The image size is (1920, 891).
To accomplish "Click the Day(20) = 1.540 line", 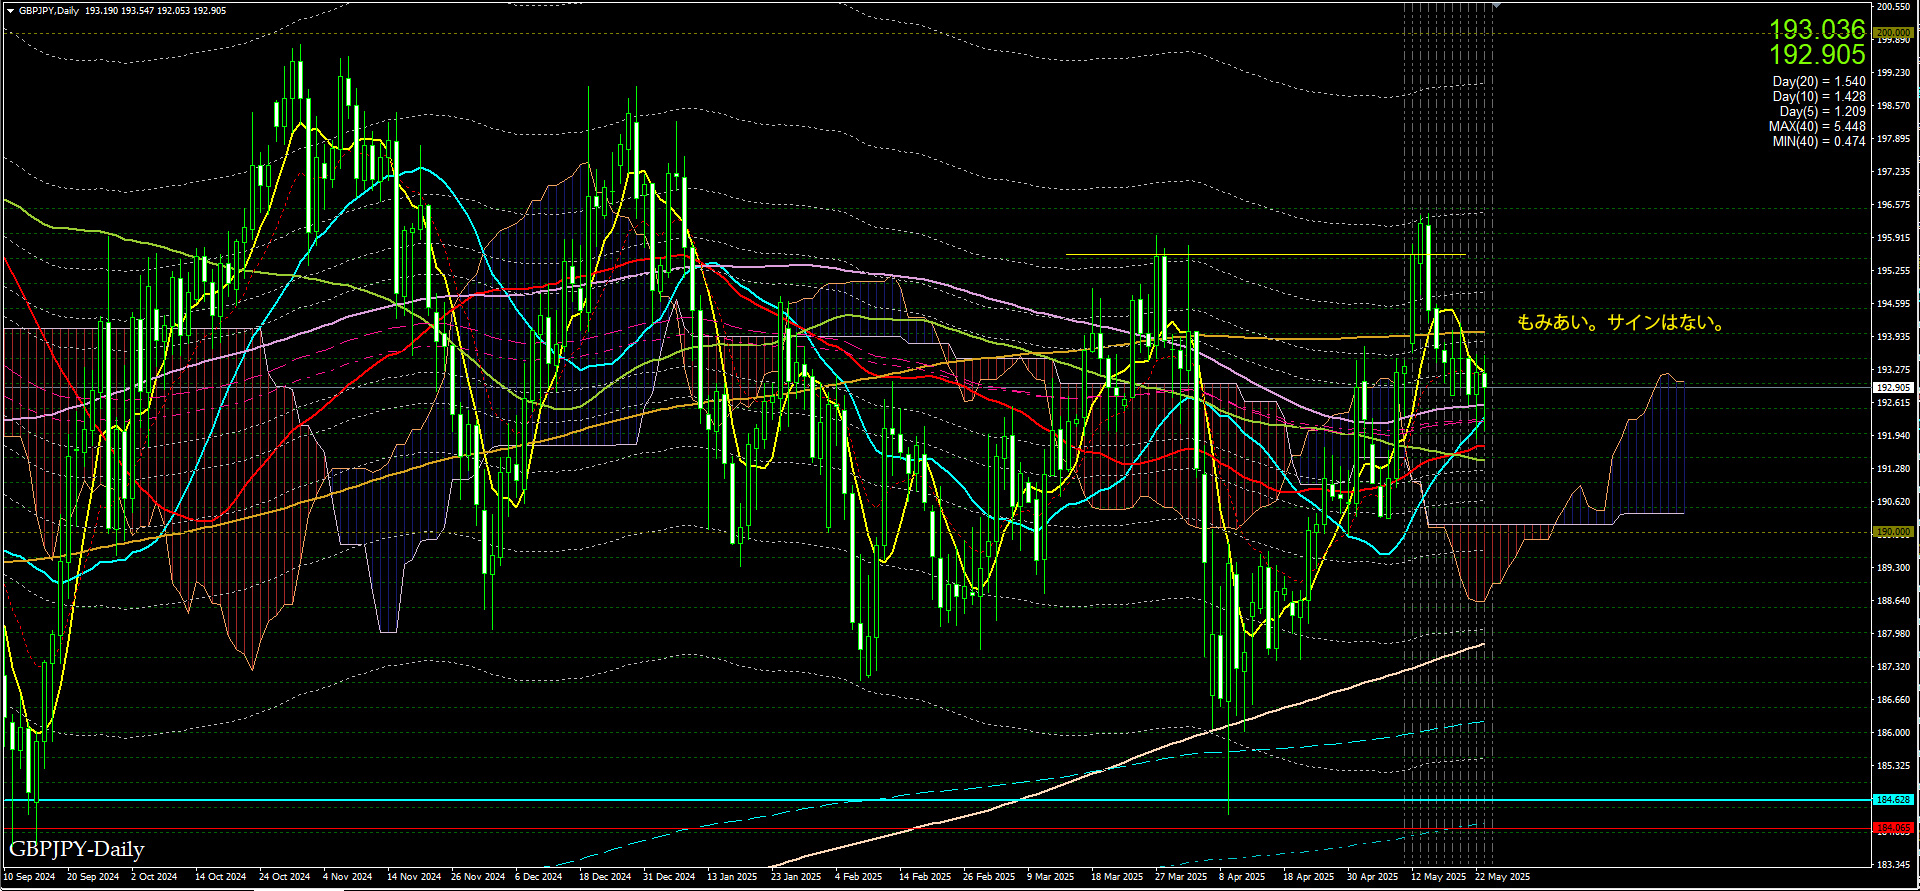I will pos(1819,82).
